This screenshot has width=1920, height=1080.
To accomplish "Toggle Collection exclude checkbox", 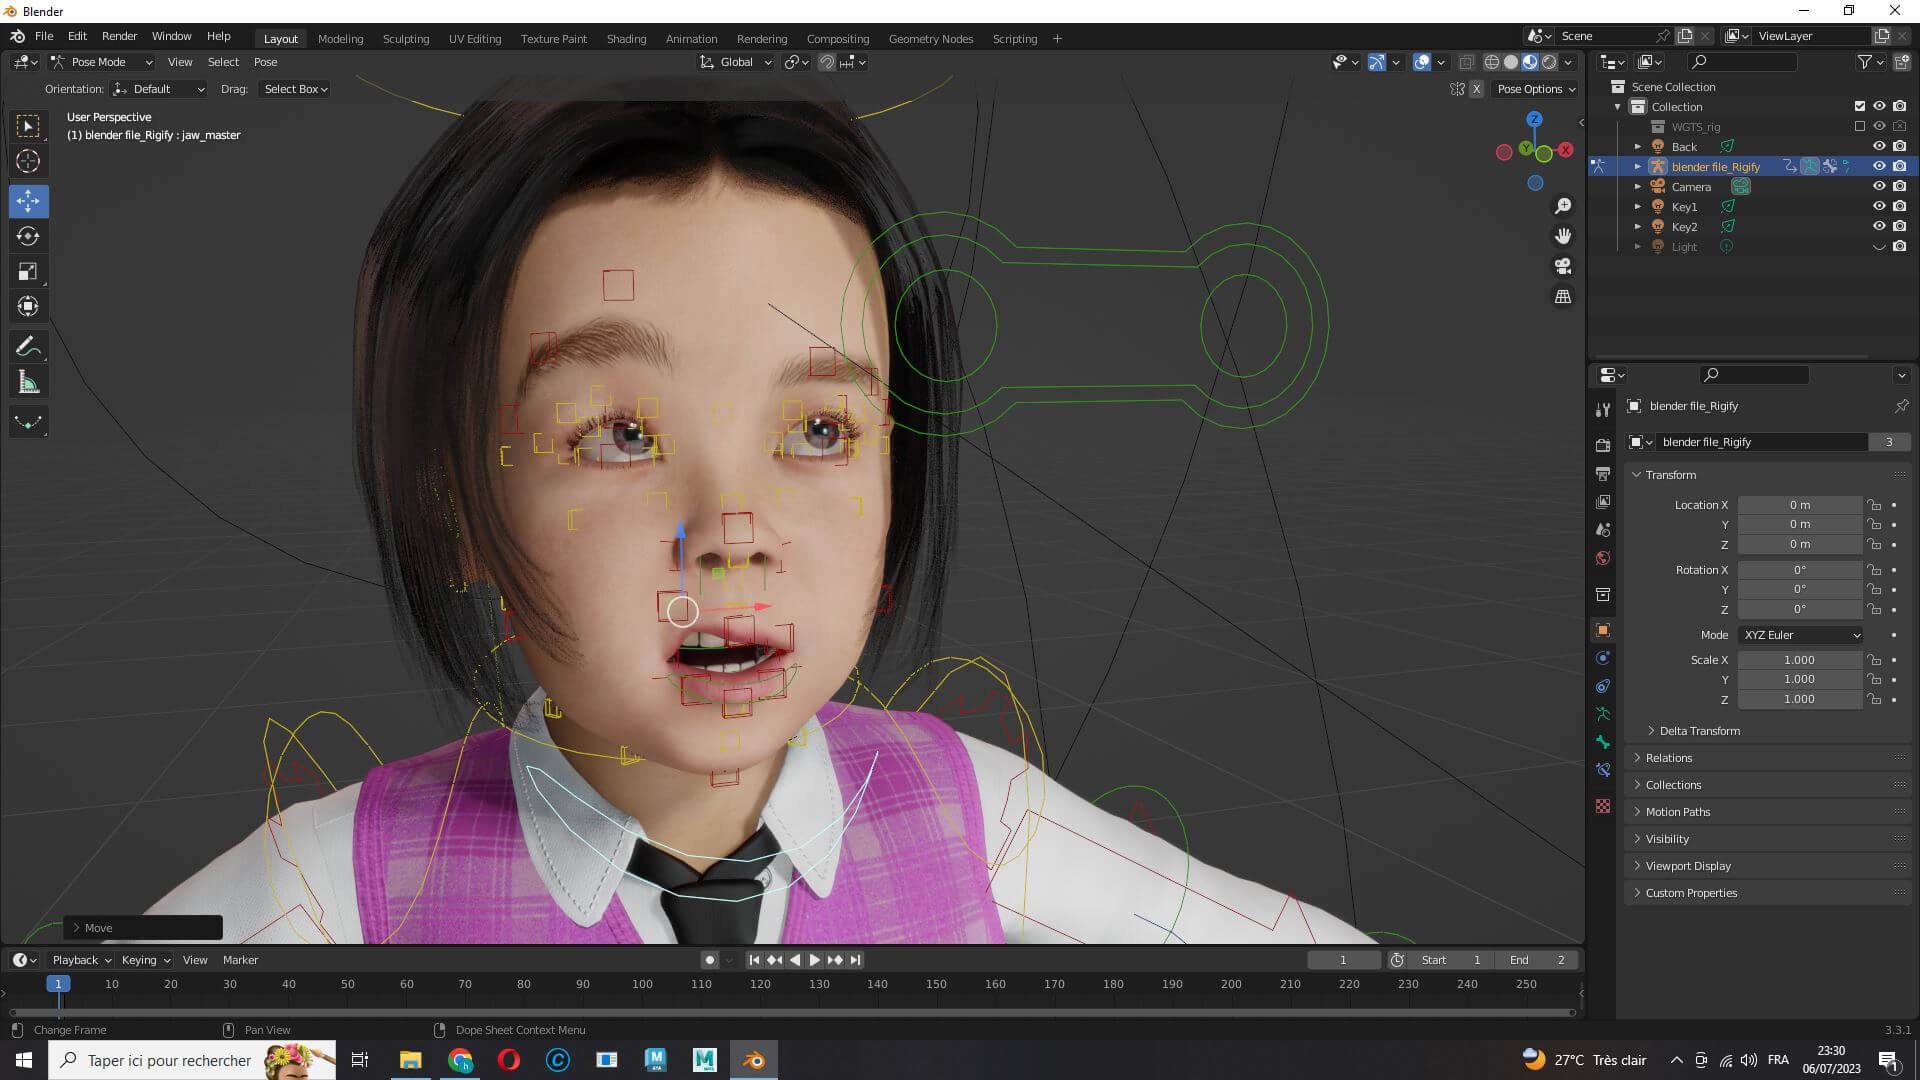I will click(x=1859, y=107).
